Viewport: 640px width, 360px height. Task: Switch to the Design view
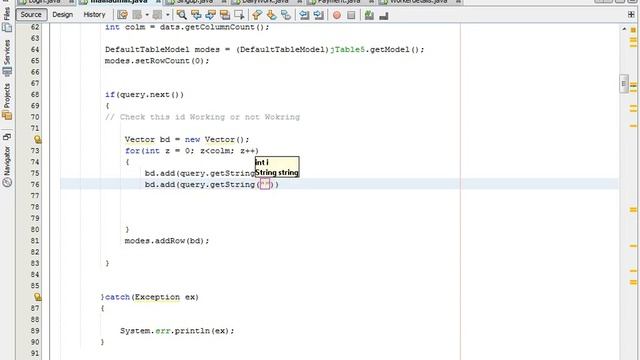[62, 15]
